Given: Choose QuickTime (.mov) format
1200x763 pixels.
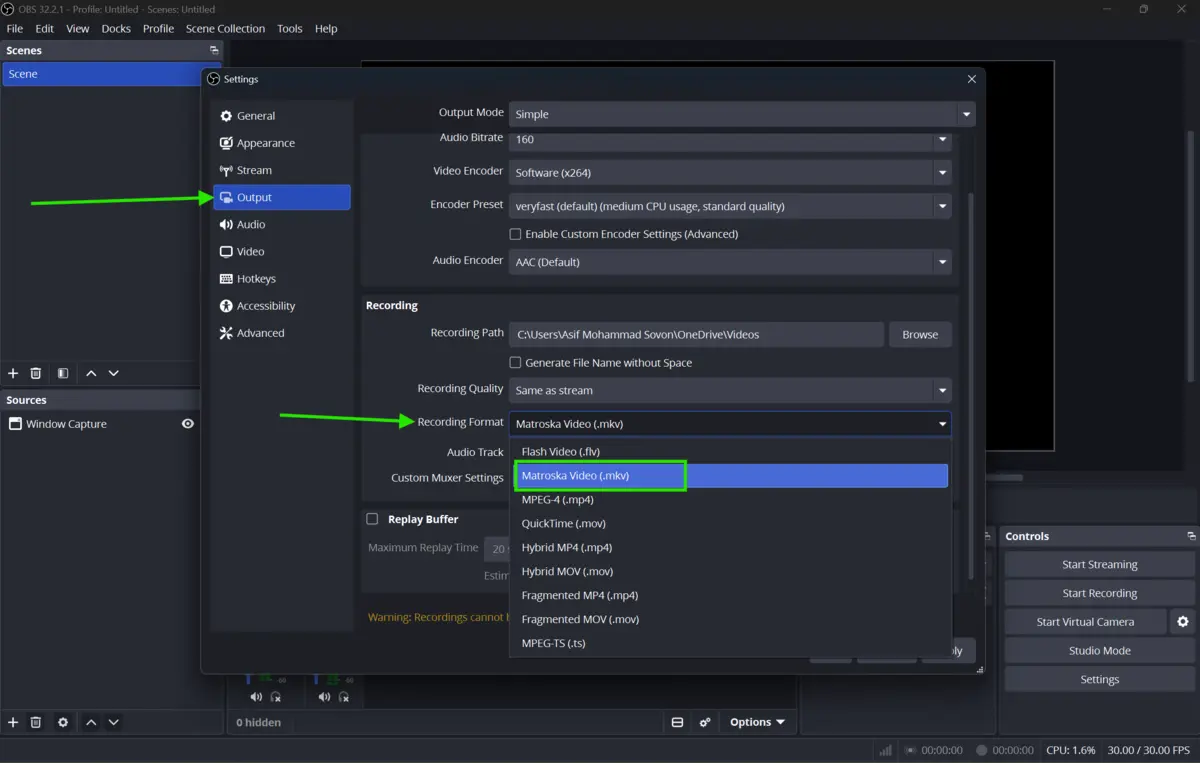Looking at the screenshot, I should [730, 524].
